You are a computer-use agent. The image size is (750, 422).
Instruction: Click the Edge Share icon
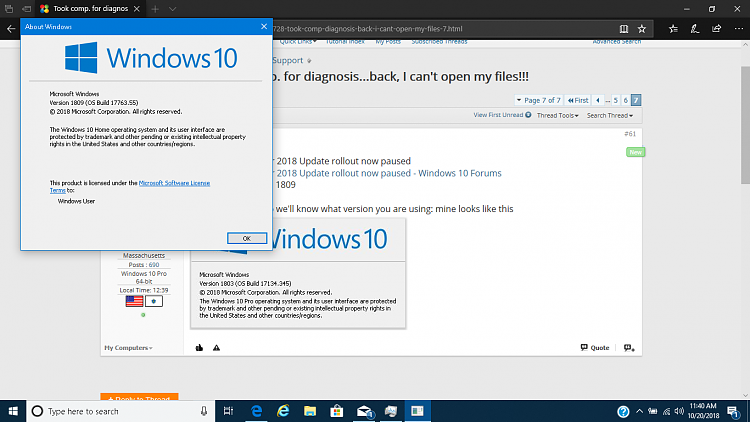click(717, 29)
